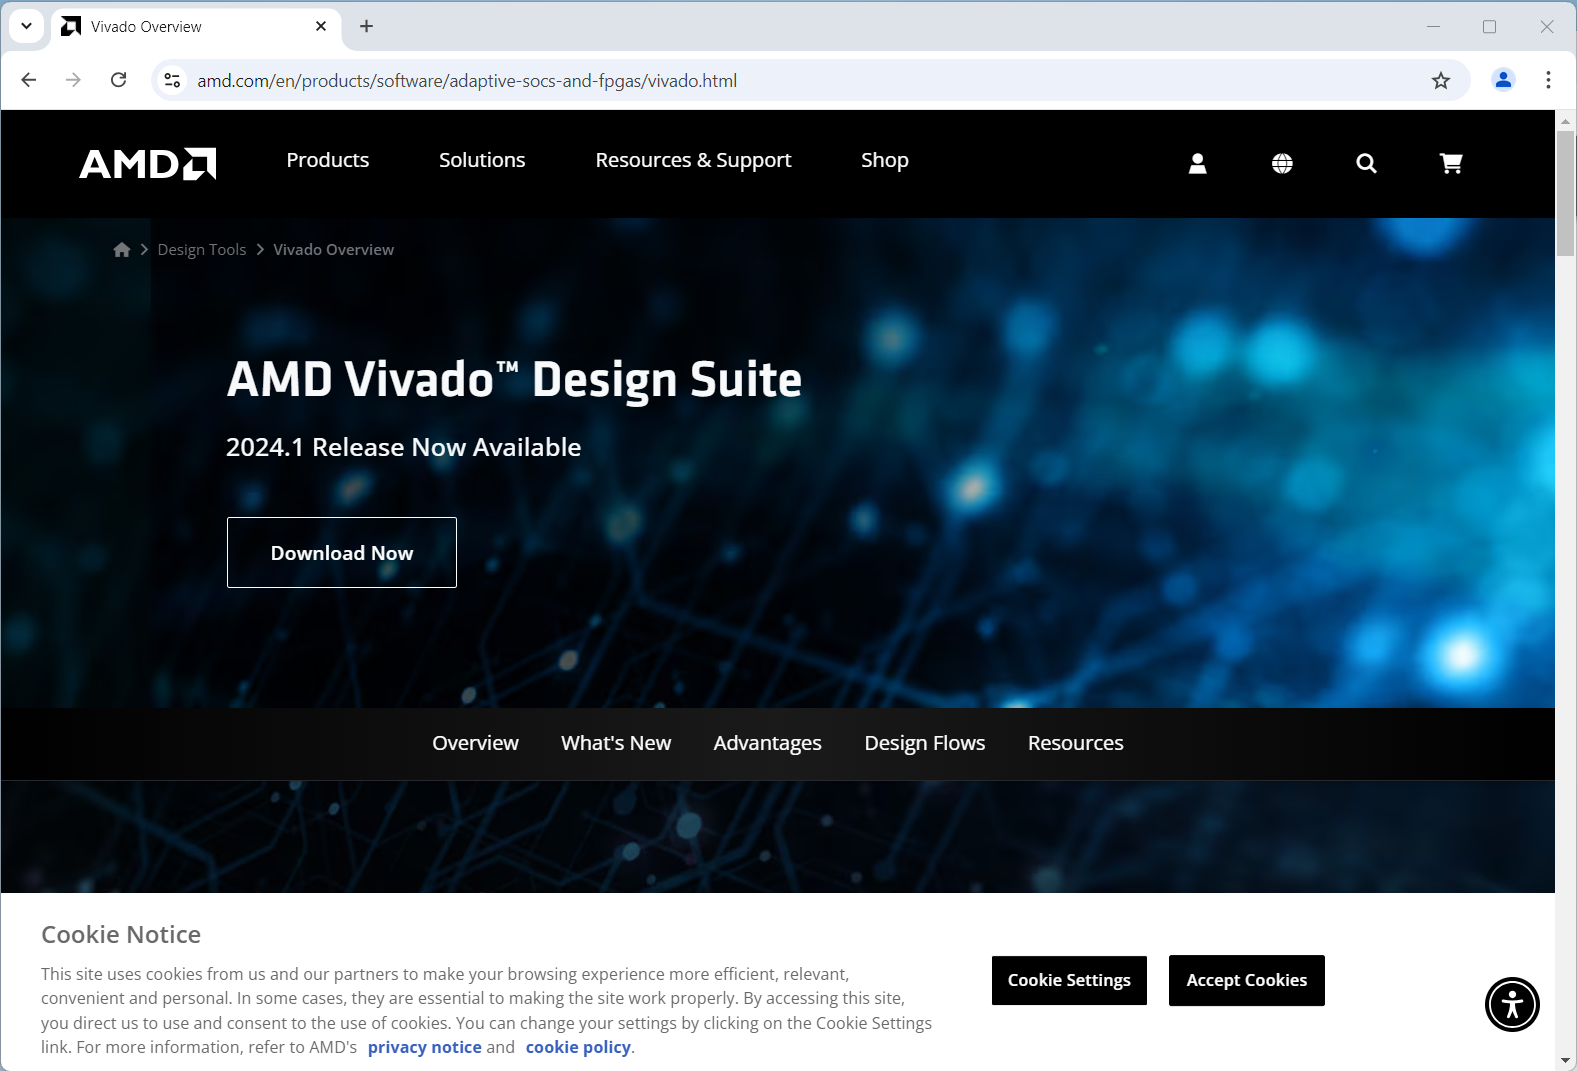Open the user account icon
Screen dimensions: 1577x1071
pos(1197,163)
